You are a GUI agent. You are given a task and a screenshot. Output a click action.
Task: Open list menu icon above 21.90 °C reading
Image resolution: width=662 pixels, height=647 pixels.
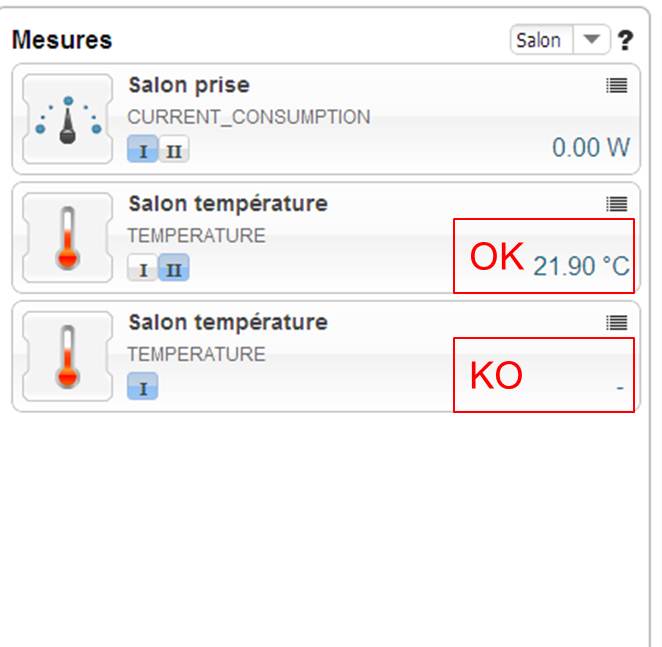pyautogui.click(x=617, y=204)
